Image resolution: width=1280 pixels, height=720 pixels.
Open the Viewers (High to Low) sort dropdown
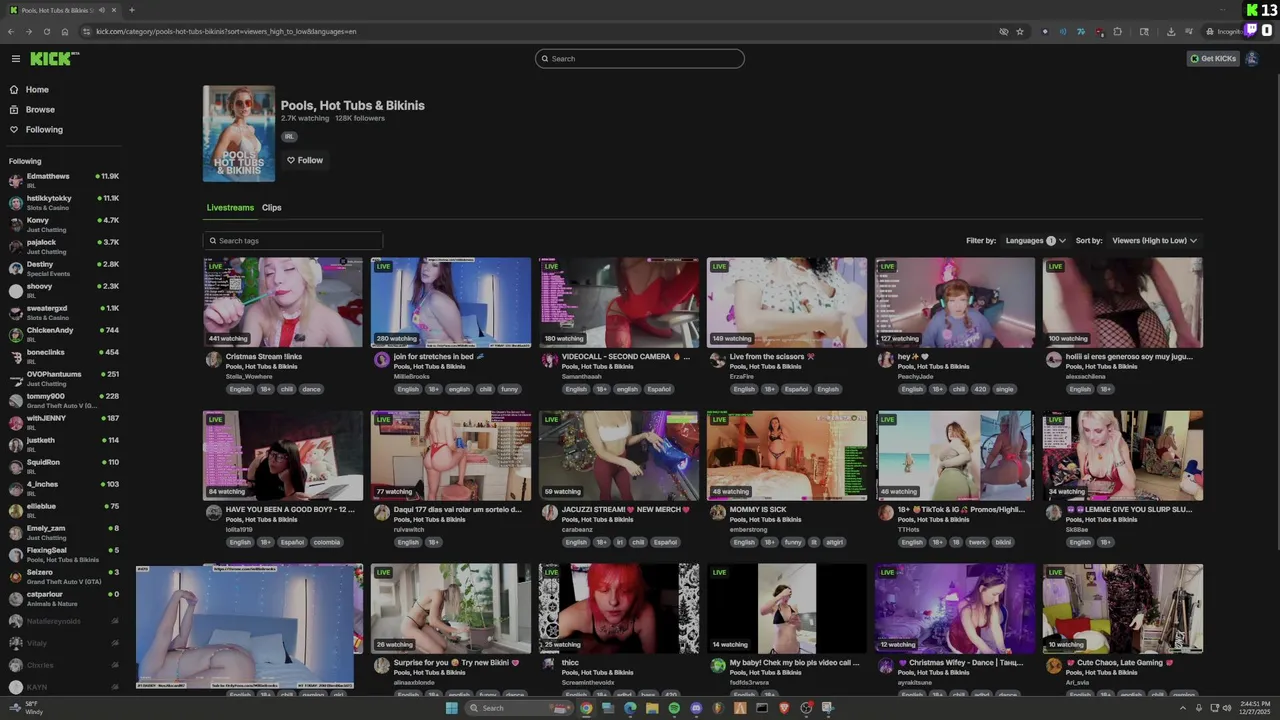[1154, 241]
